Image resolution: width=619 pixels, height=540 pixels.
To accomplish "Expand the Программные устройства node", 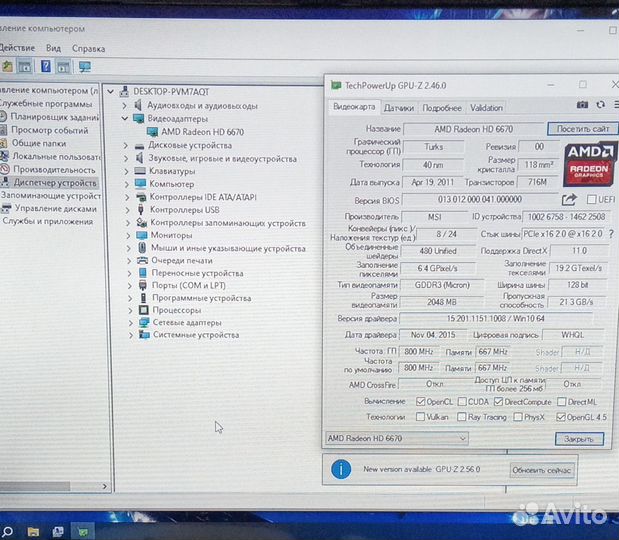I will [130, 298].
